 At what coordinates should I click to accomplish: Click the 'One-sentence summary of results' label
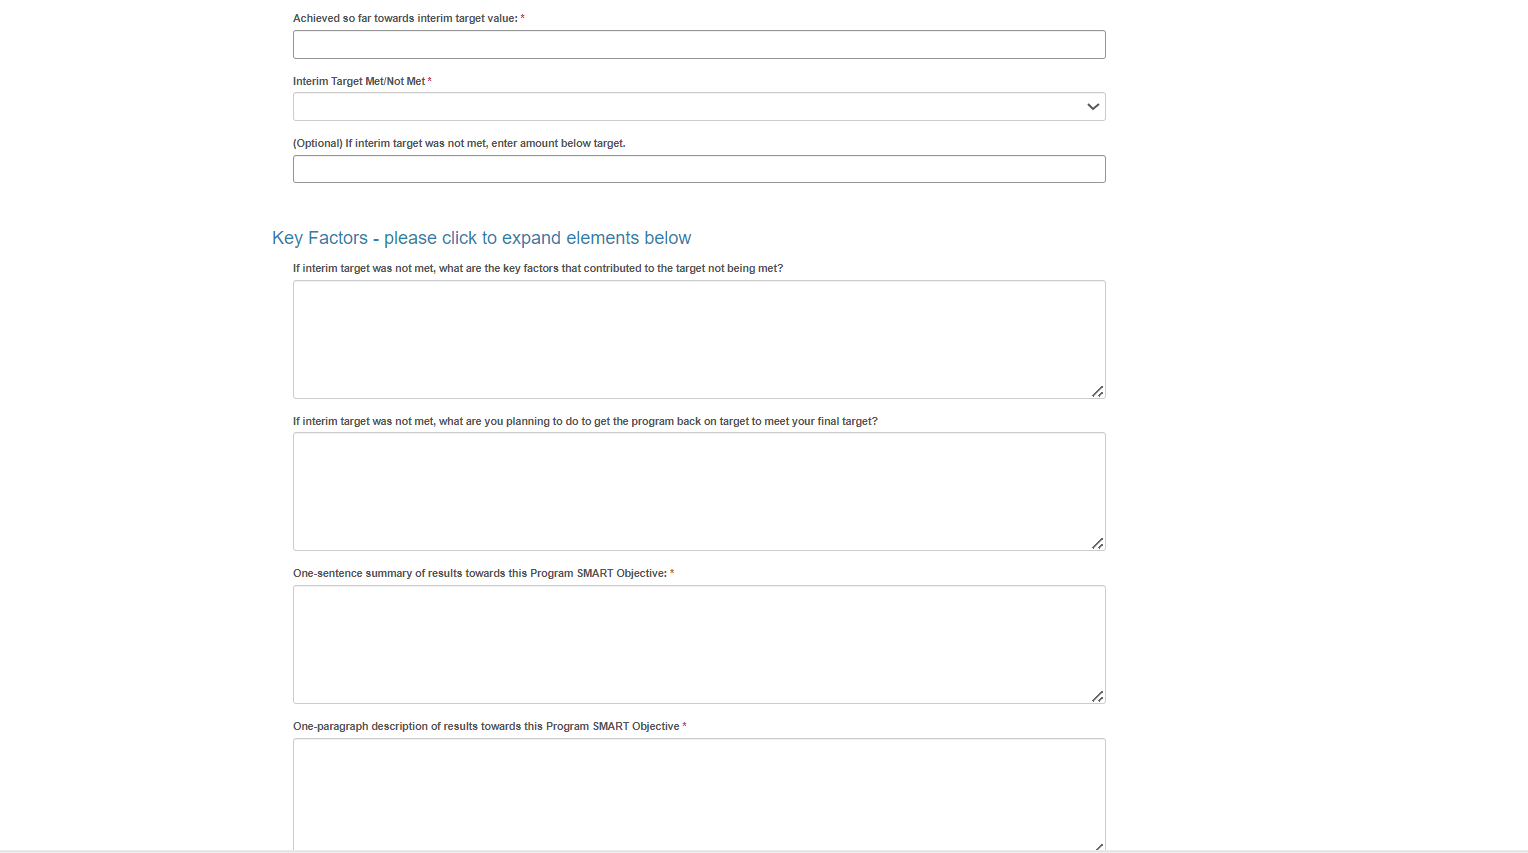(x=479, y=574)
